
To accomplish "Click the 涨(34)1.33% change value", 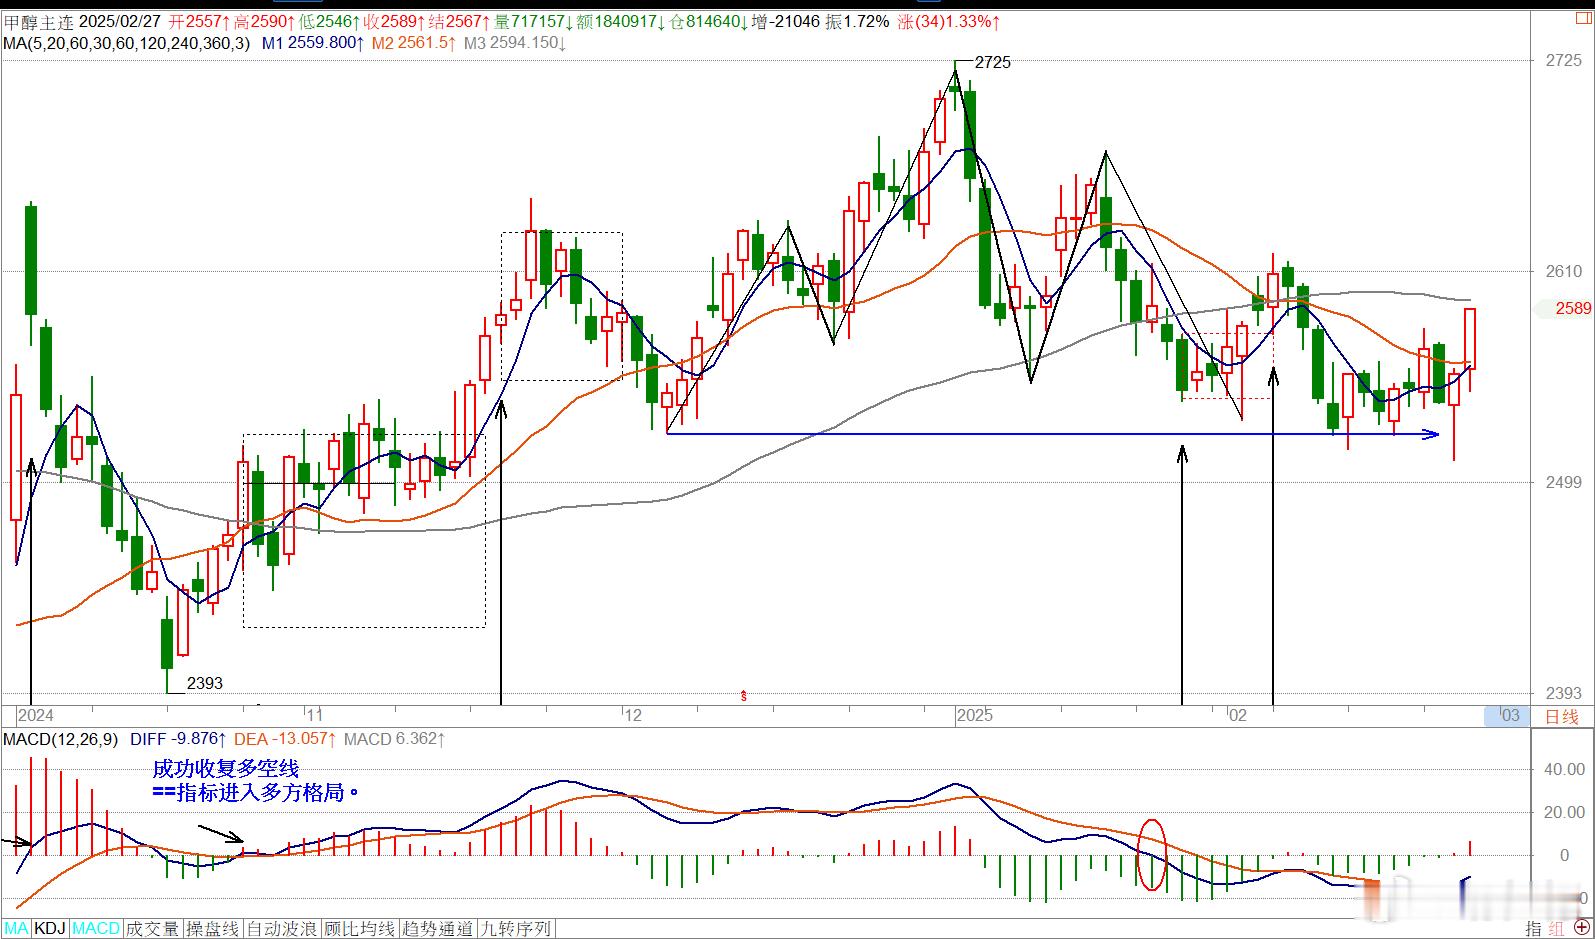I will click(x=948, y=21).
